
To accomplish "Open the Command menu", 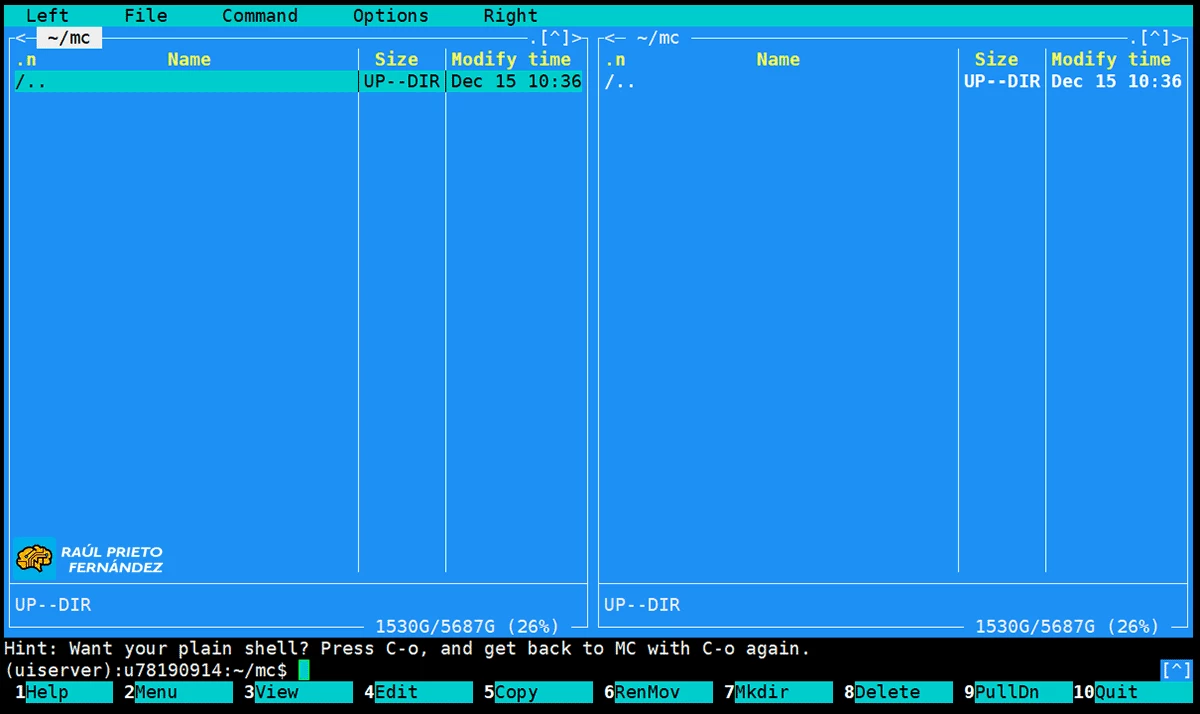I will pos(260,16).
